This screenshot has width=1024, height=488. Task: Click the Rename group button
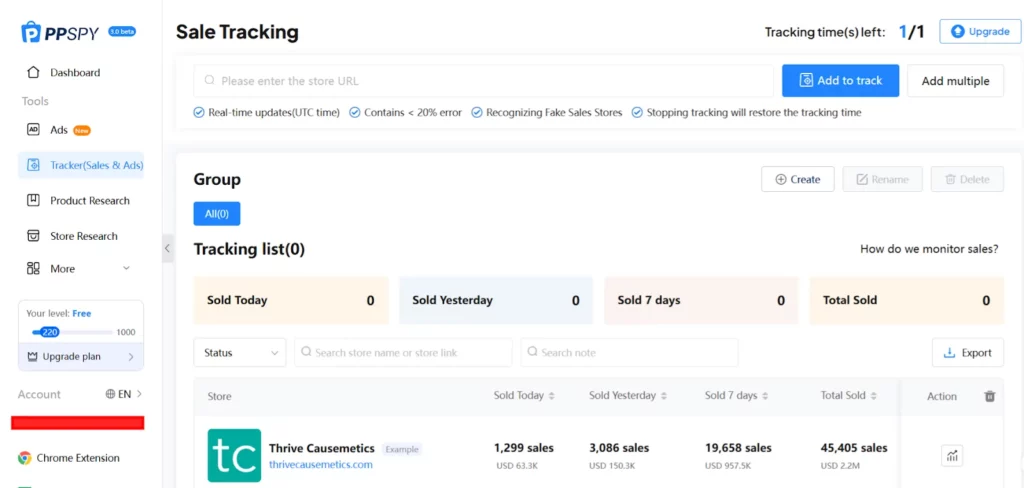click(882, 179)
